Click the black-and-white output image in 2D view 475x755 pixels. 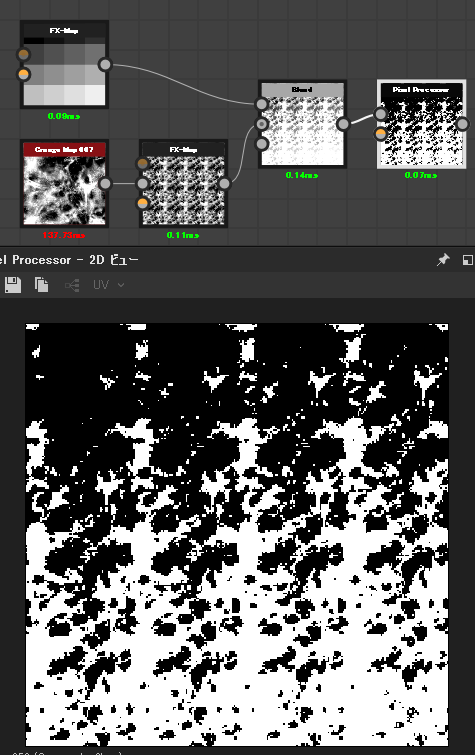pos(237,534)
